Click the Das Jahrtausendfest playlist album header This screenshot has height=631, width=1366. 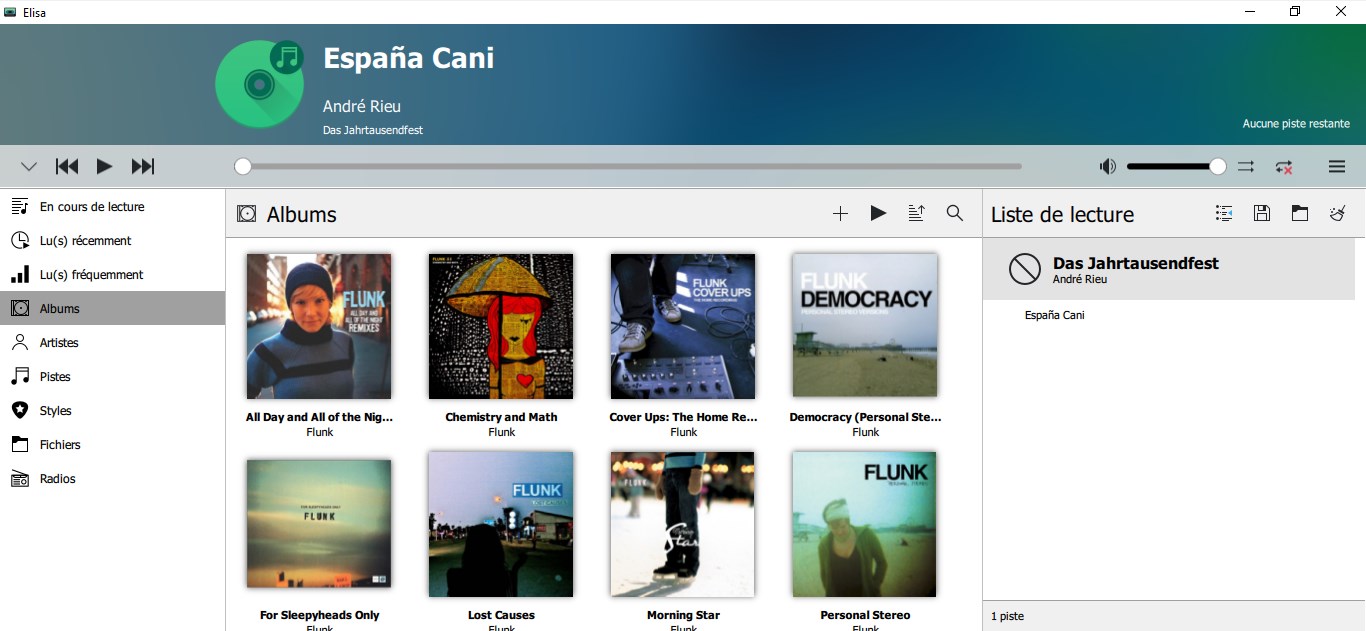pos(1168,269)
